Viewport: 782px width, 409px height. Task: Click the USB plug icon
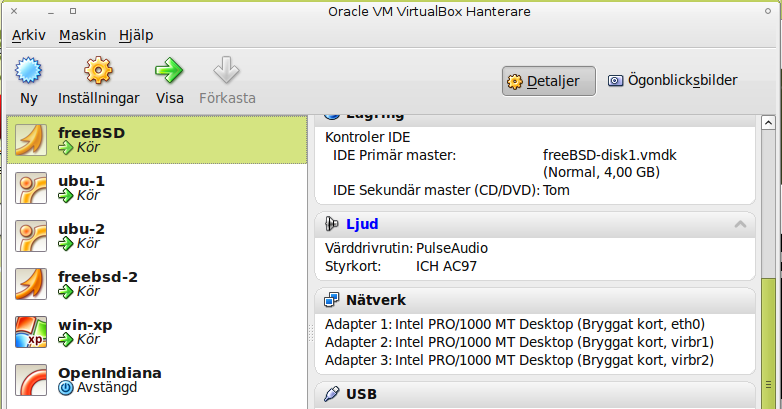click(x=332, y=394)
